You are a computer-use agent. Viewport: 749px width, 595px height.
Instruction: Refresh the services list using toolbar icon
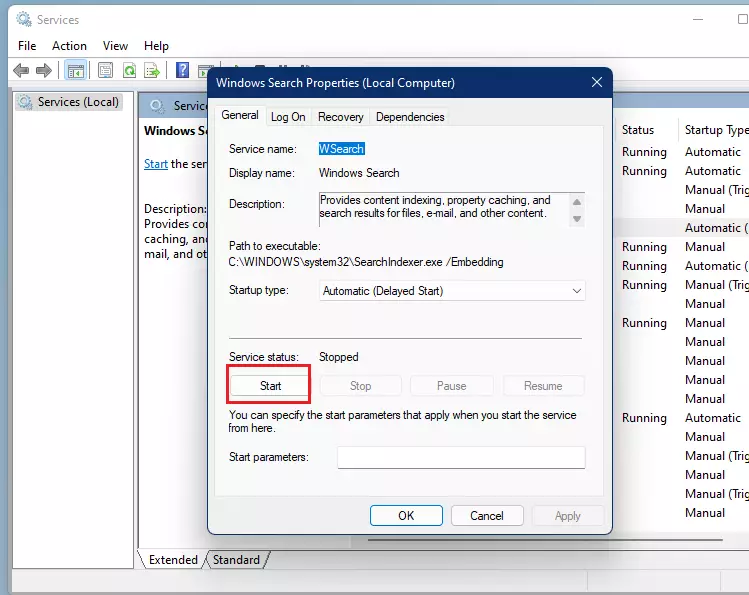coord(129,71)
